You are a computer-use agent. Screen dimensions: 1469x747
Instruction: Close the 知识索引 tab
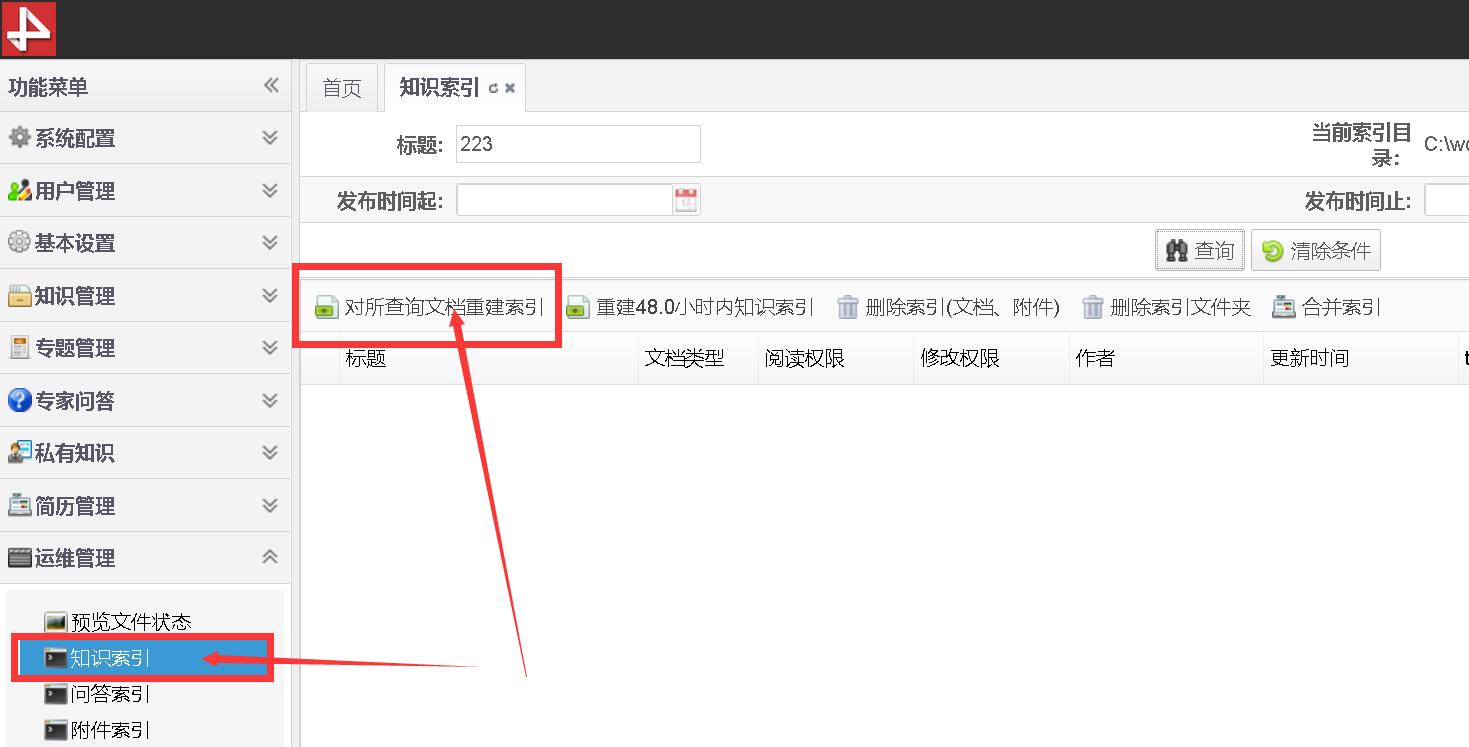510,88
